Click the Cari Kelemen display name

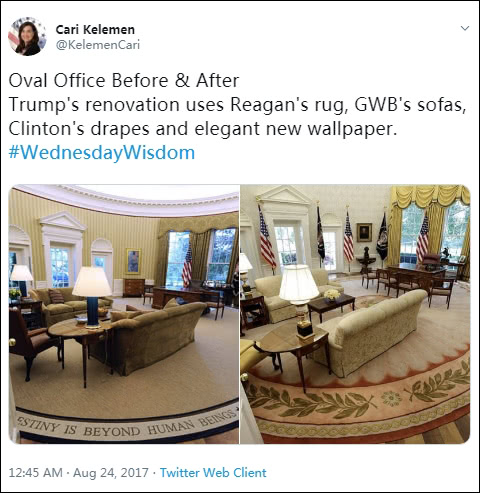[95, 29]
